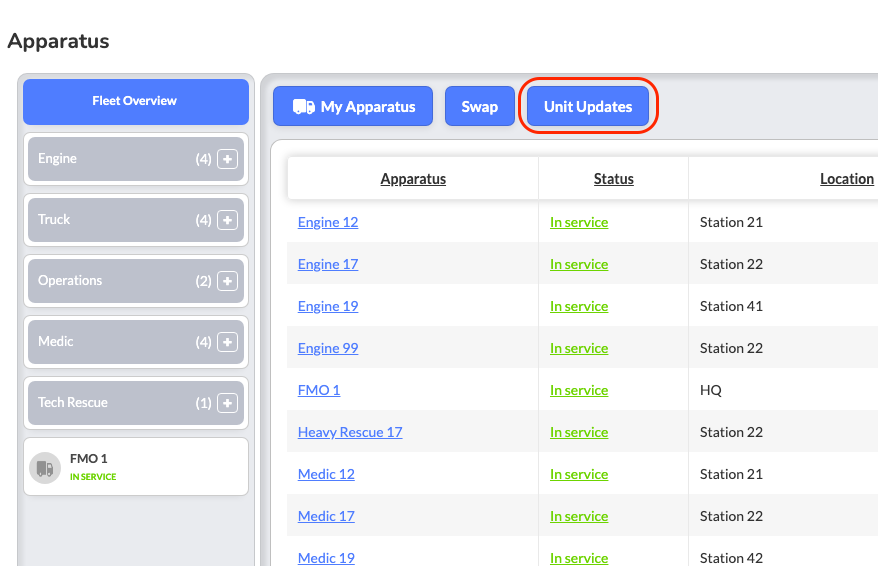Select the Operations category
This screenshot has height=566, width=878.
136,281
